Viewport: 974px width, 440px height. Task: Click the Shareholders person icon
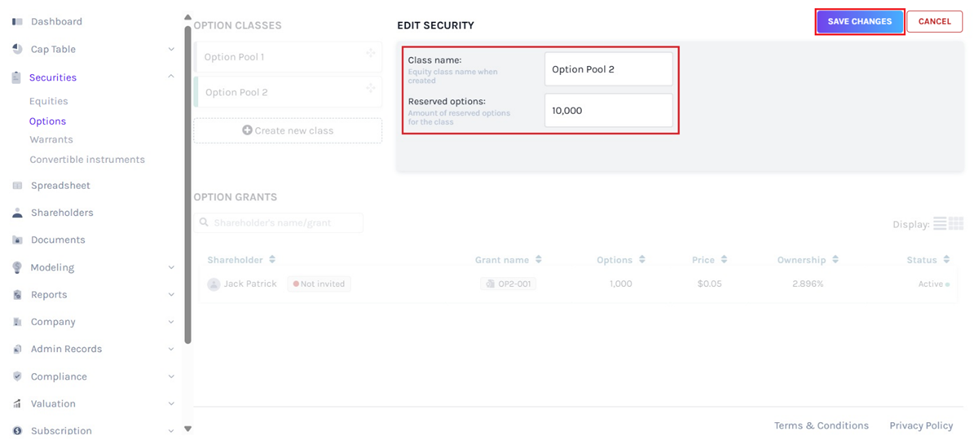coord(17,213)
